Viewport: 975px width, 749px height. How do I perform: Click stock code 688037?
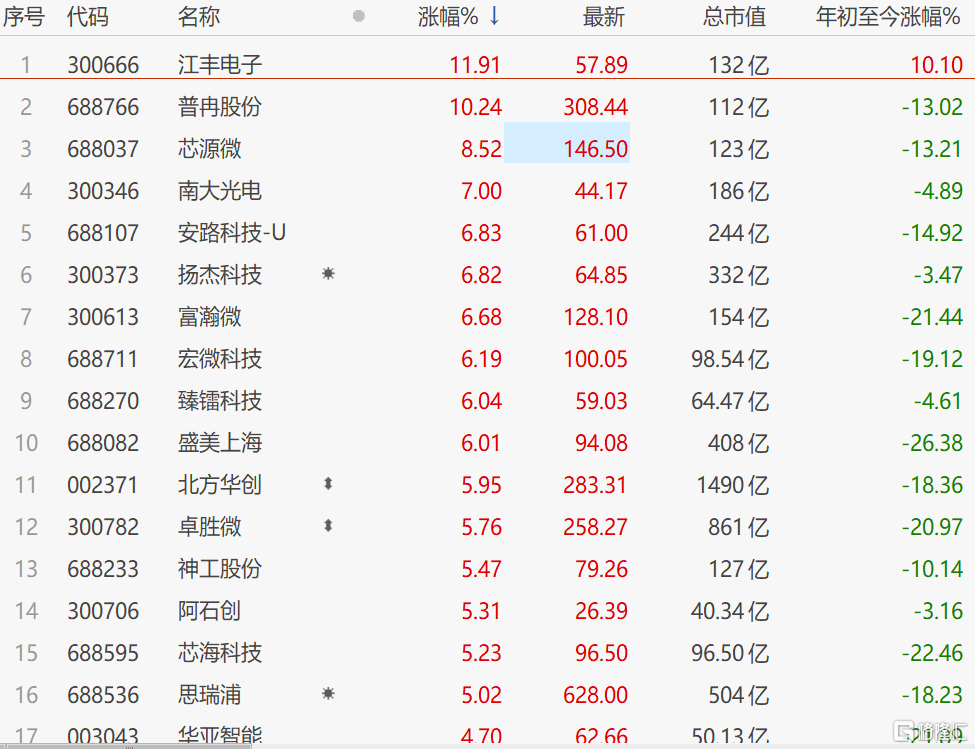coord(103,149)
